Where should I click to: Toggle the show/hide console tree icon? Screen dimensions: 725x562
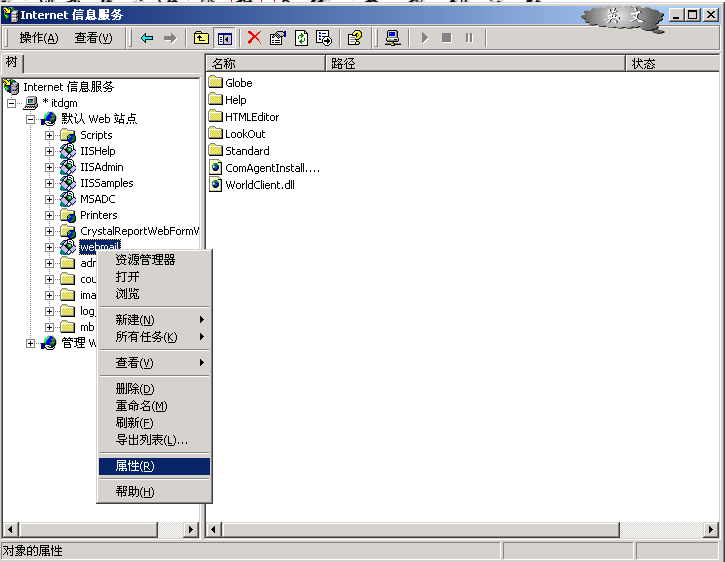225,38
